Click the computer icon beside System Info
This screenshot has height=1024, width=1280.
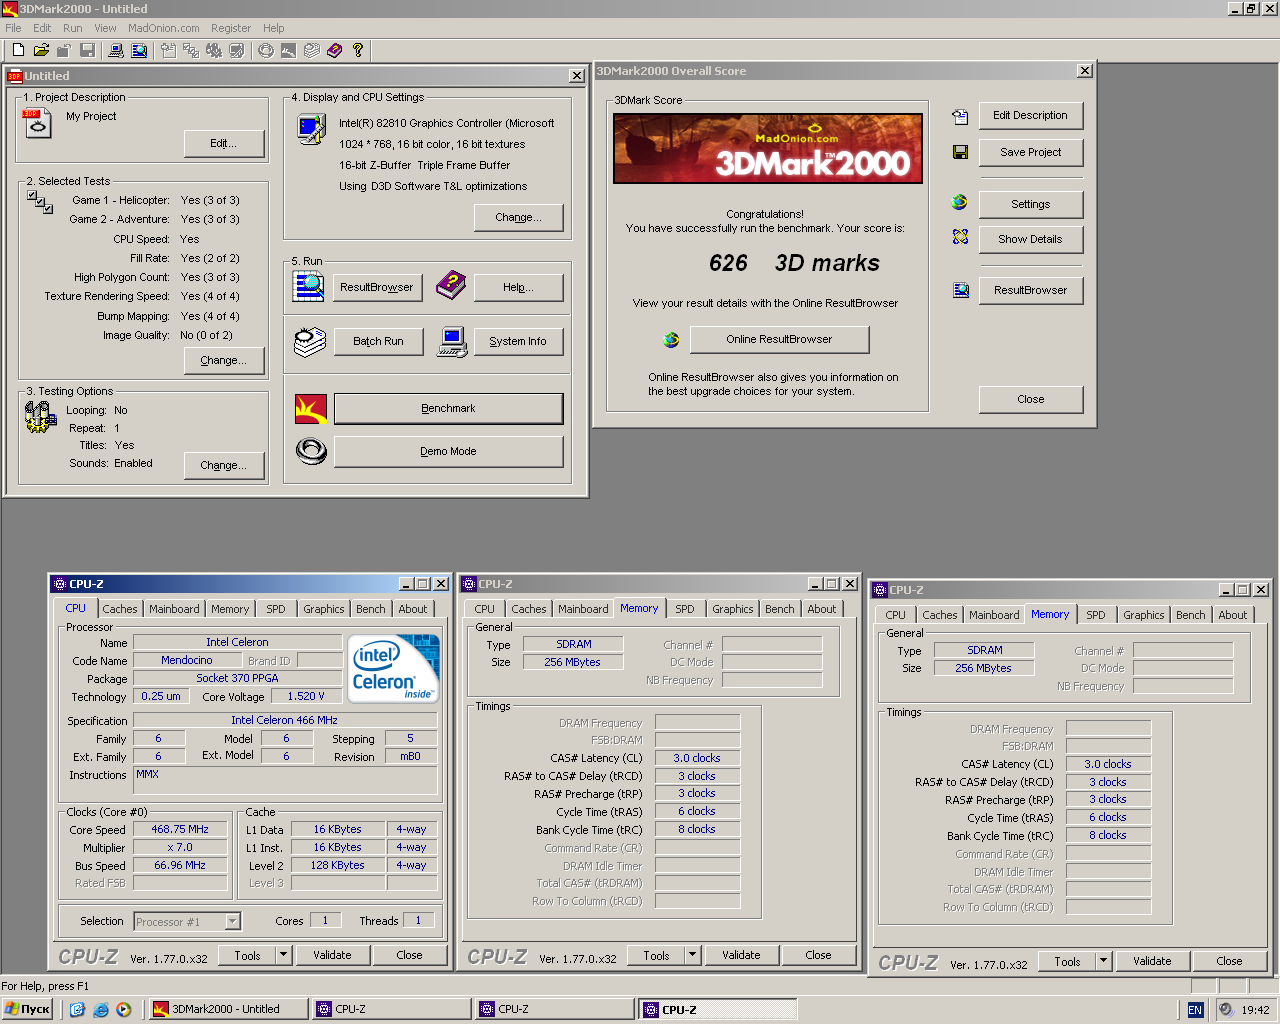point(453,342)
